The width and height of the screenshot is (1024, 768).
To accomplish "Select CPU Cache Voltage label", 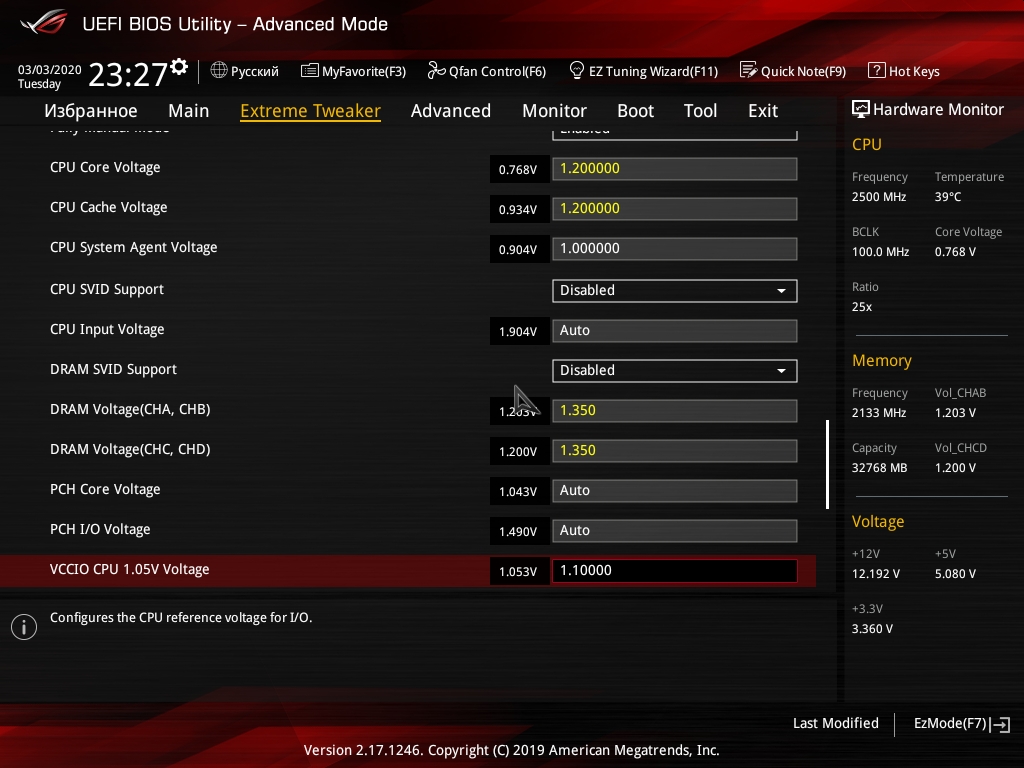I will click(x=108, y=208).
